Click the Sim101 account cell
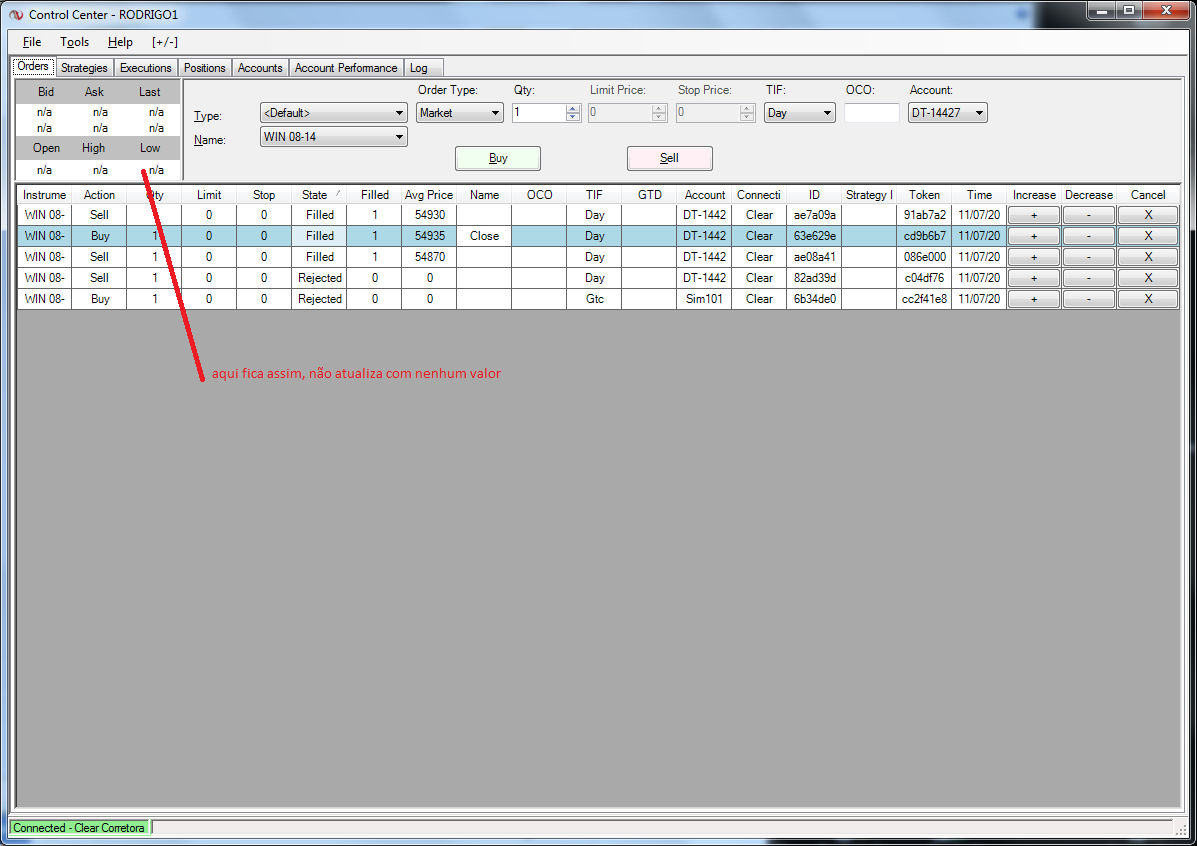 tap(704, 299)
